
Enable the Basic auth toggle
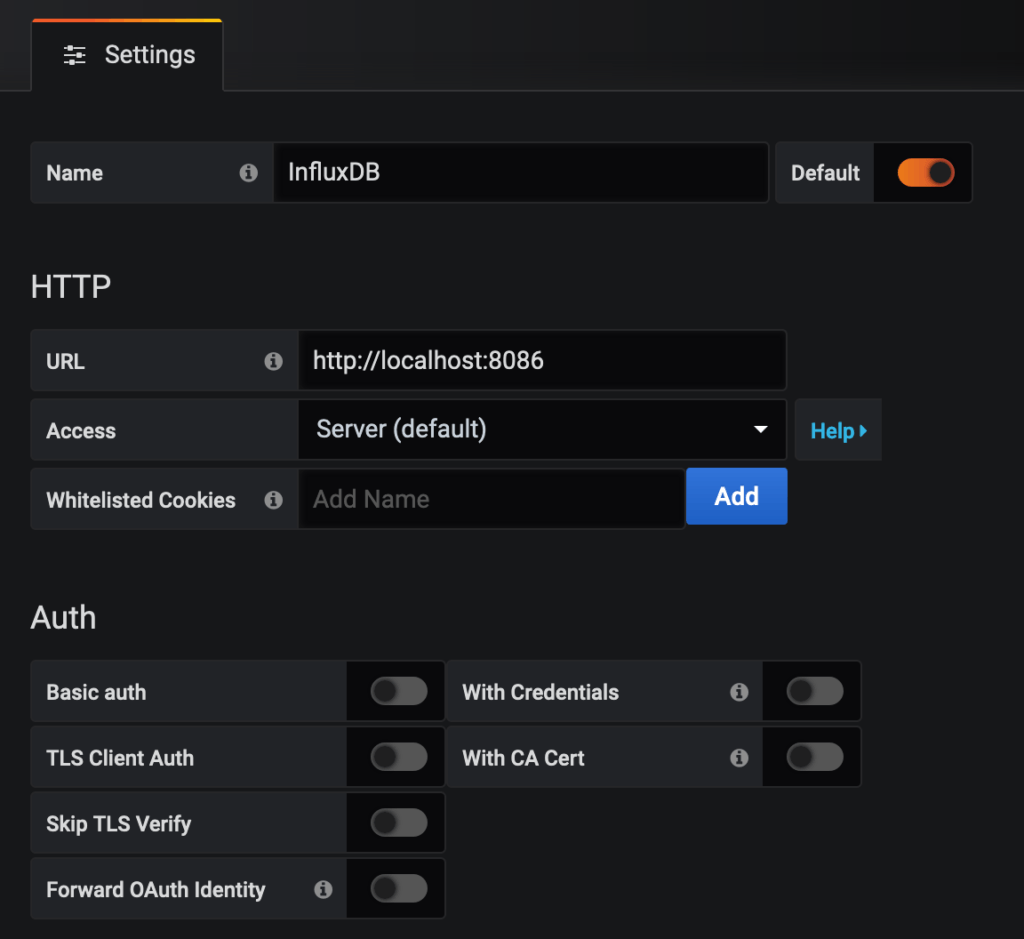click(x=398, y=692)
